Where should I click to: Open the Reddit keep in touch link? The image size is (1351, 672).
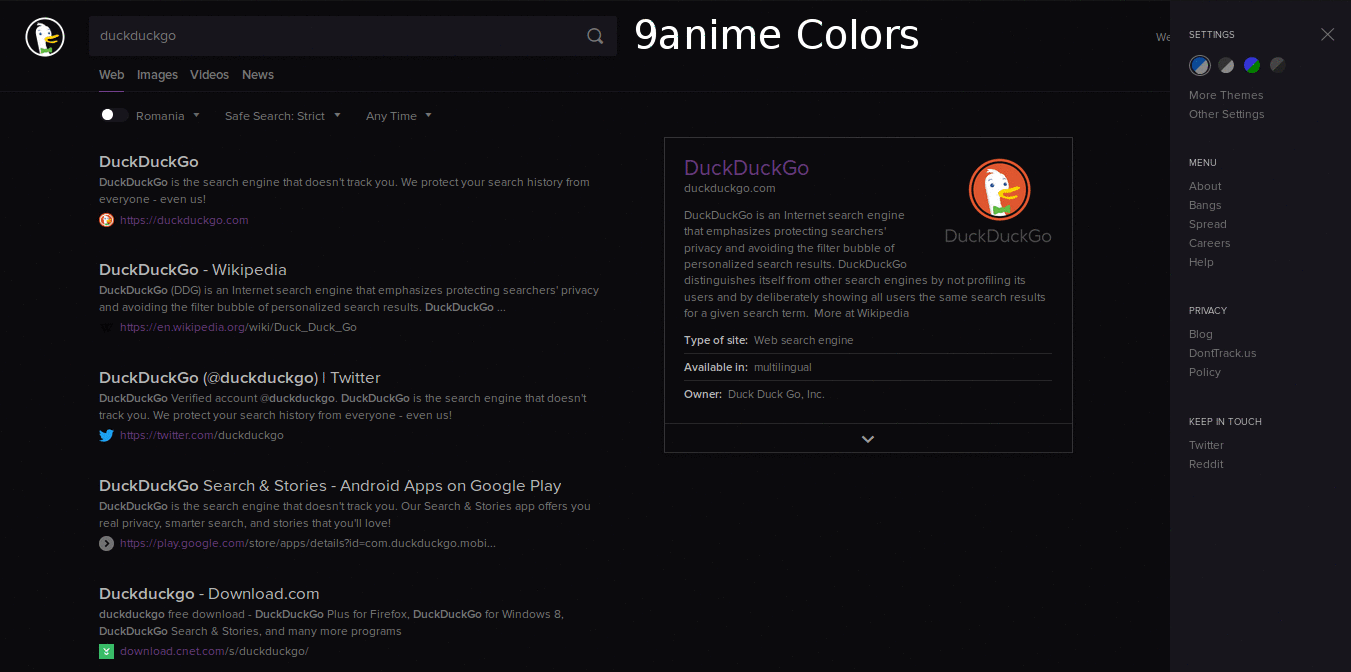[1206, 464]
